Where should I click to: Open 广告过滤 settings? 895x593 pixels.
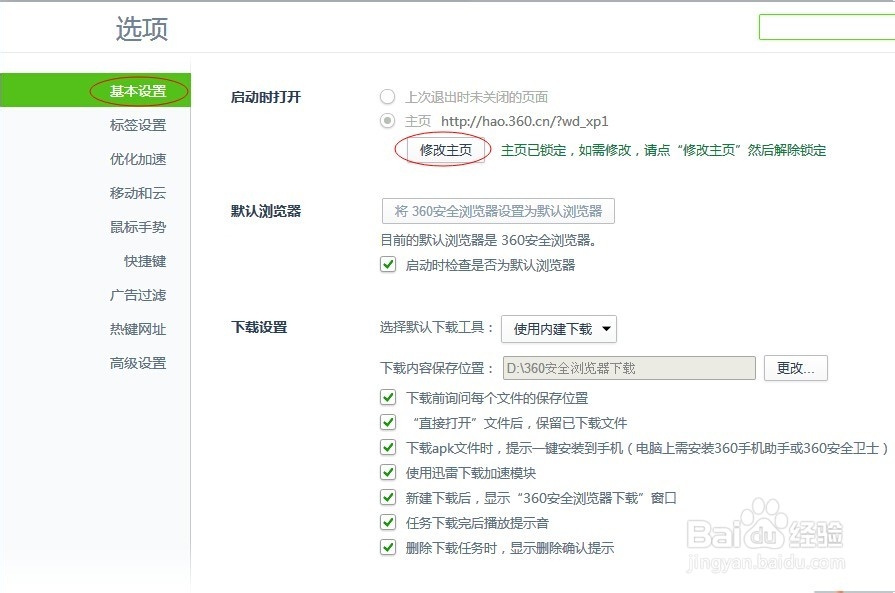pyautogui.click(x=138, y=295)
